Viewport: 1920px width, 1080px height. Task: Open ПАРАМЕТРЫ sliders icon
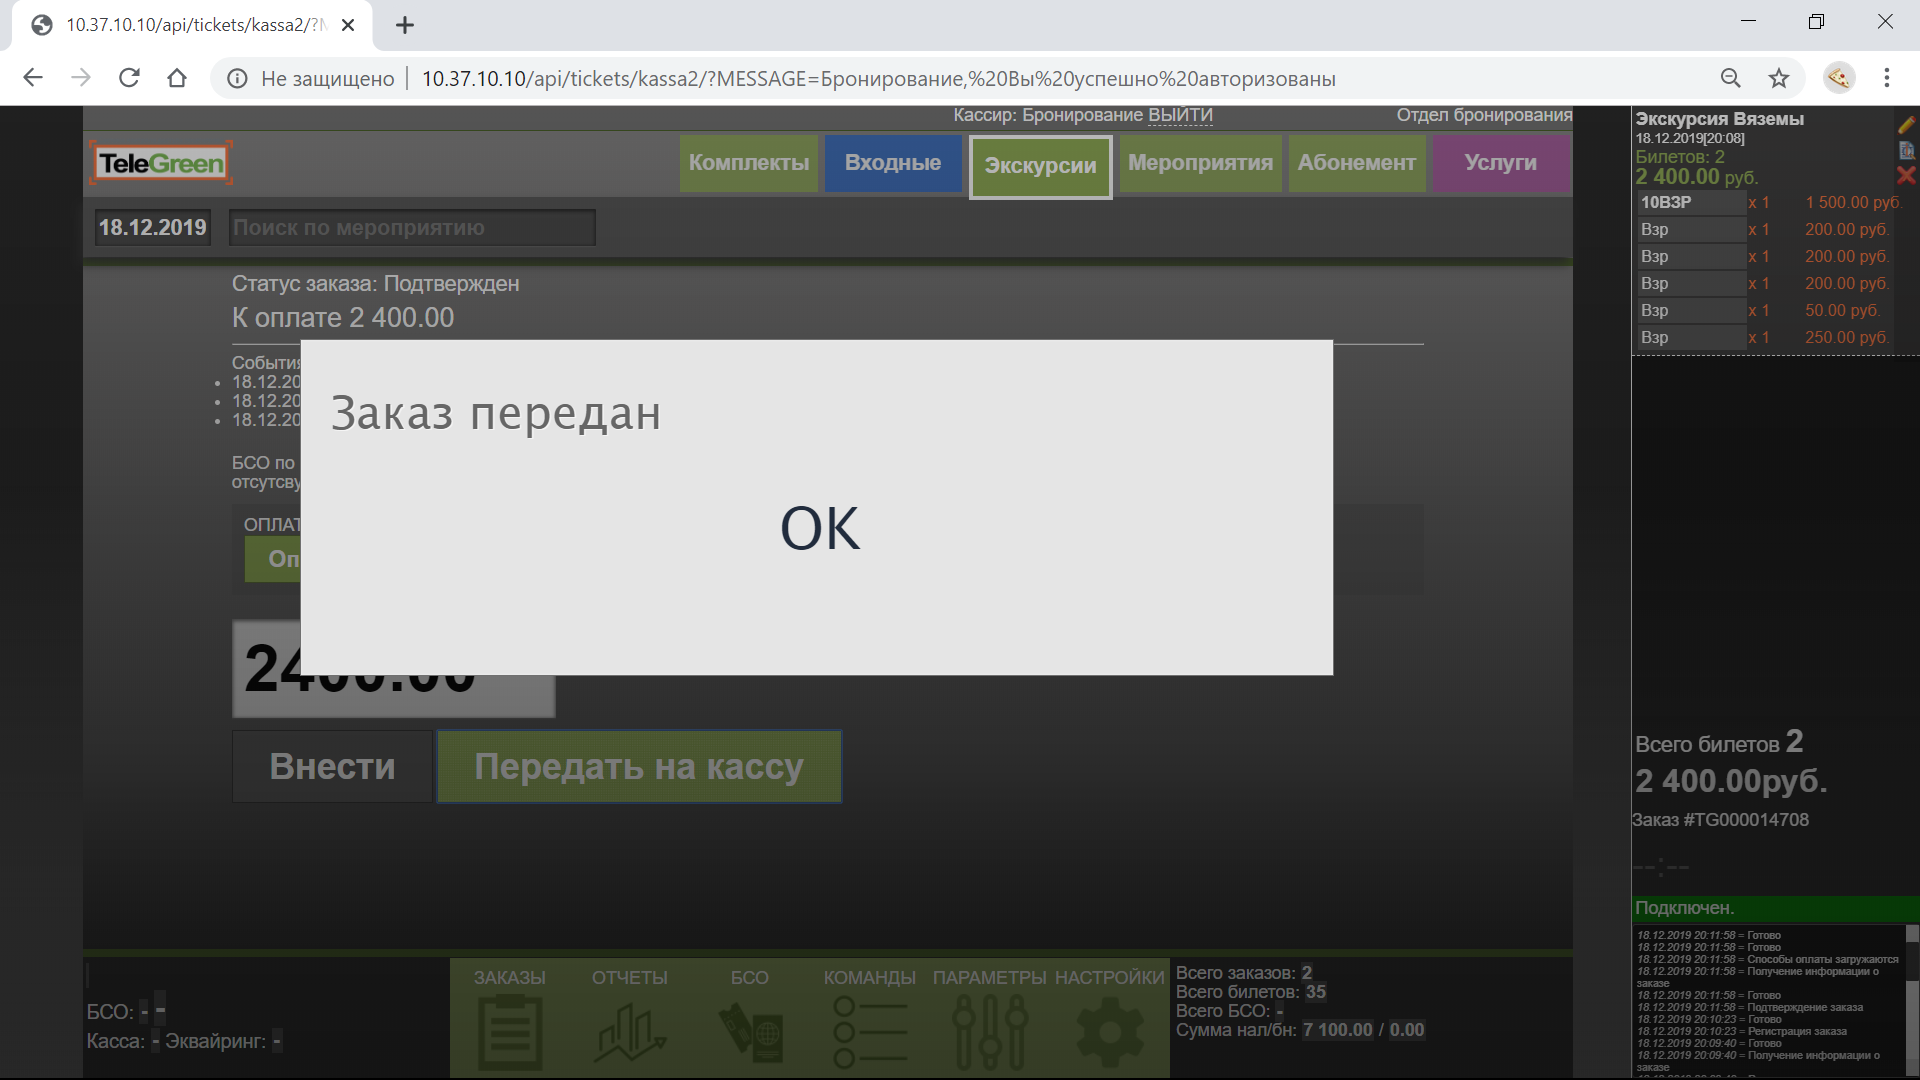coord(990,1030)
